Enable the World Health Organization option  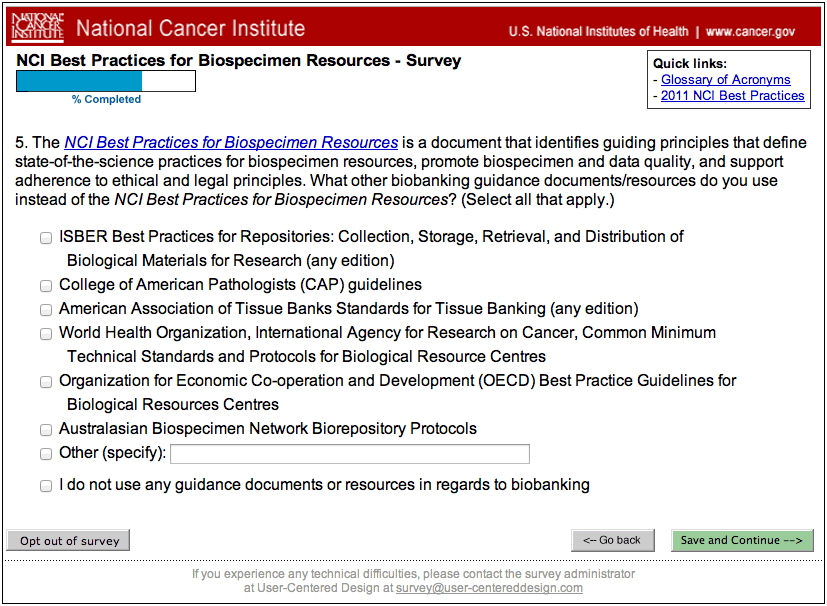point(46,334)
